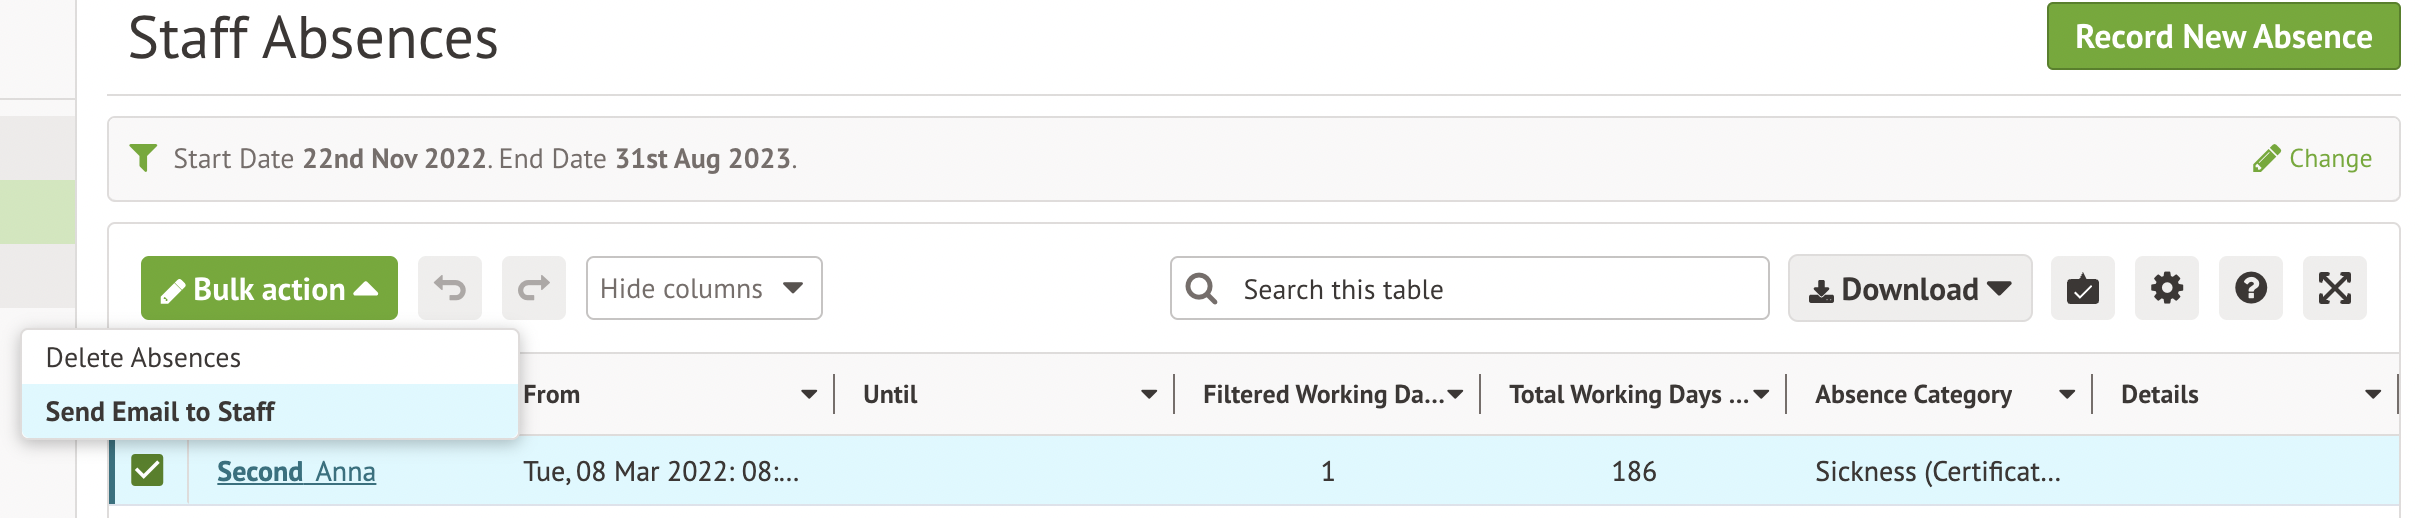Focus the Search this table field
Image resolution: width=2422 pixels, height=518 pixels.
point(1490,289)
